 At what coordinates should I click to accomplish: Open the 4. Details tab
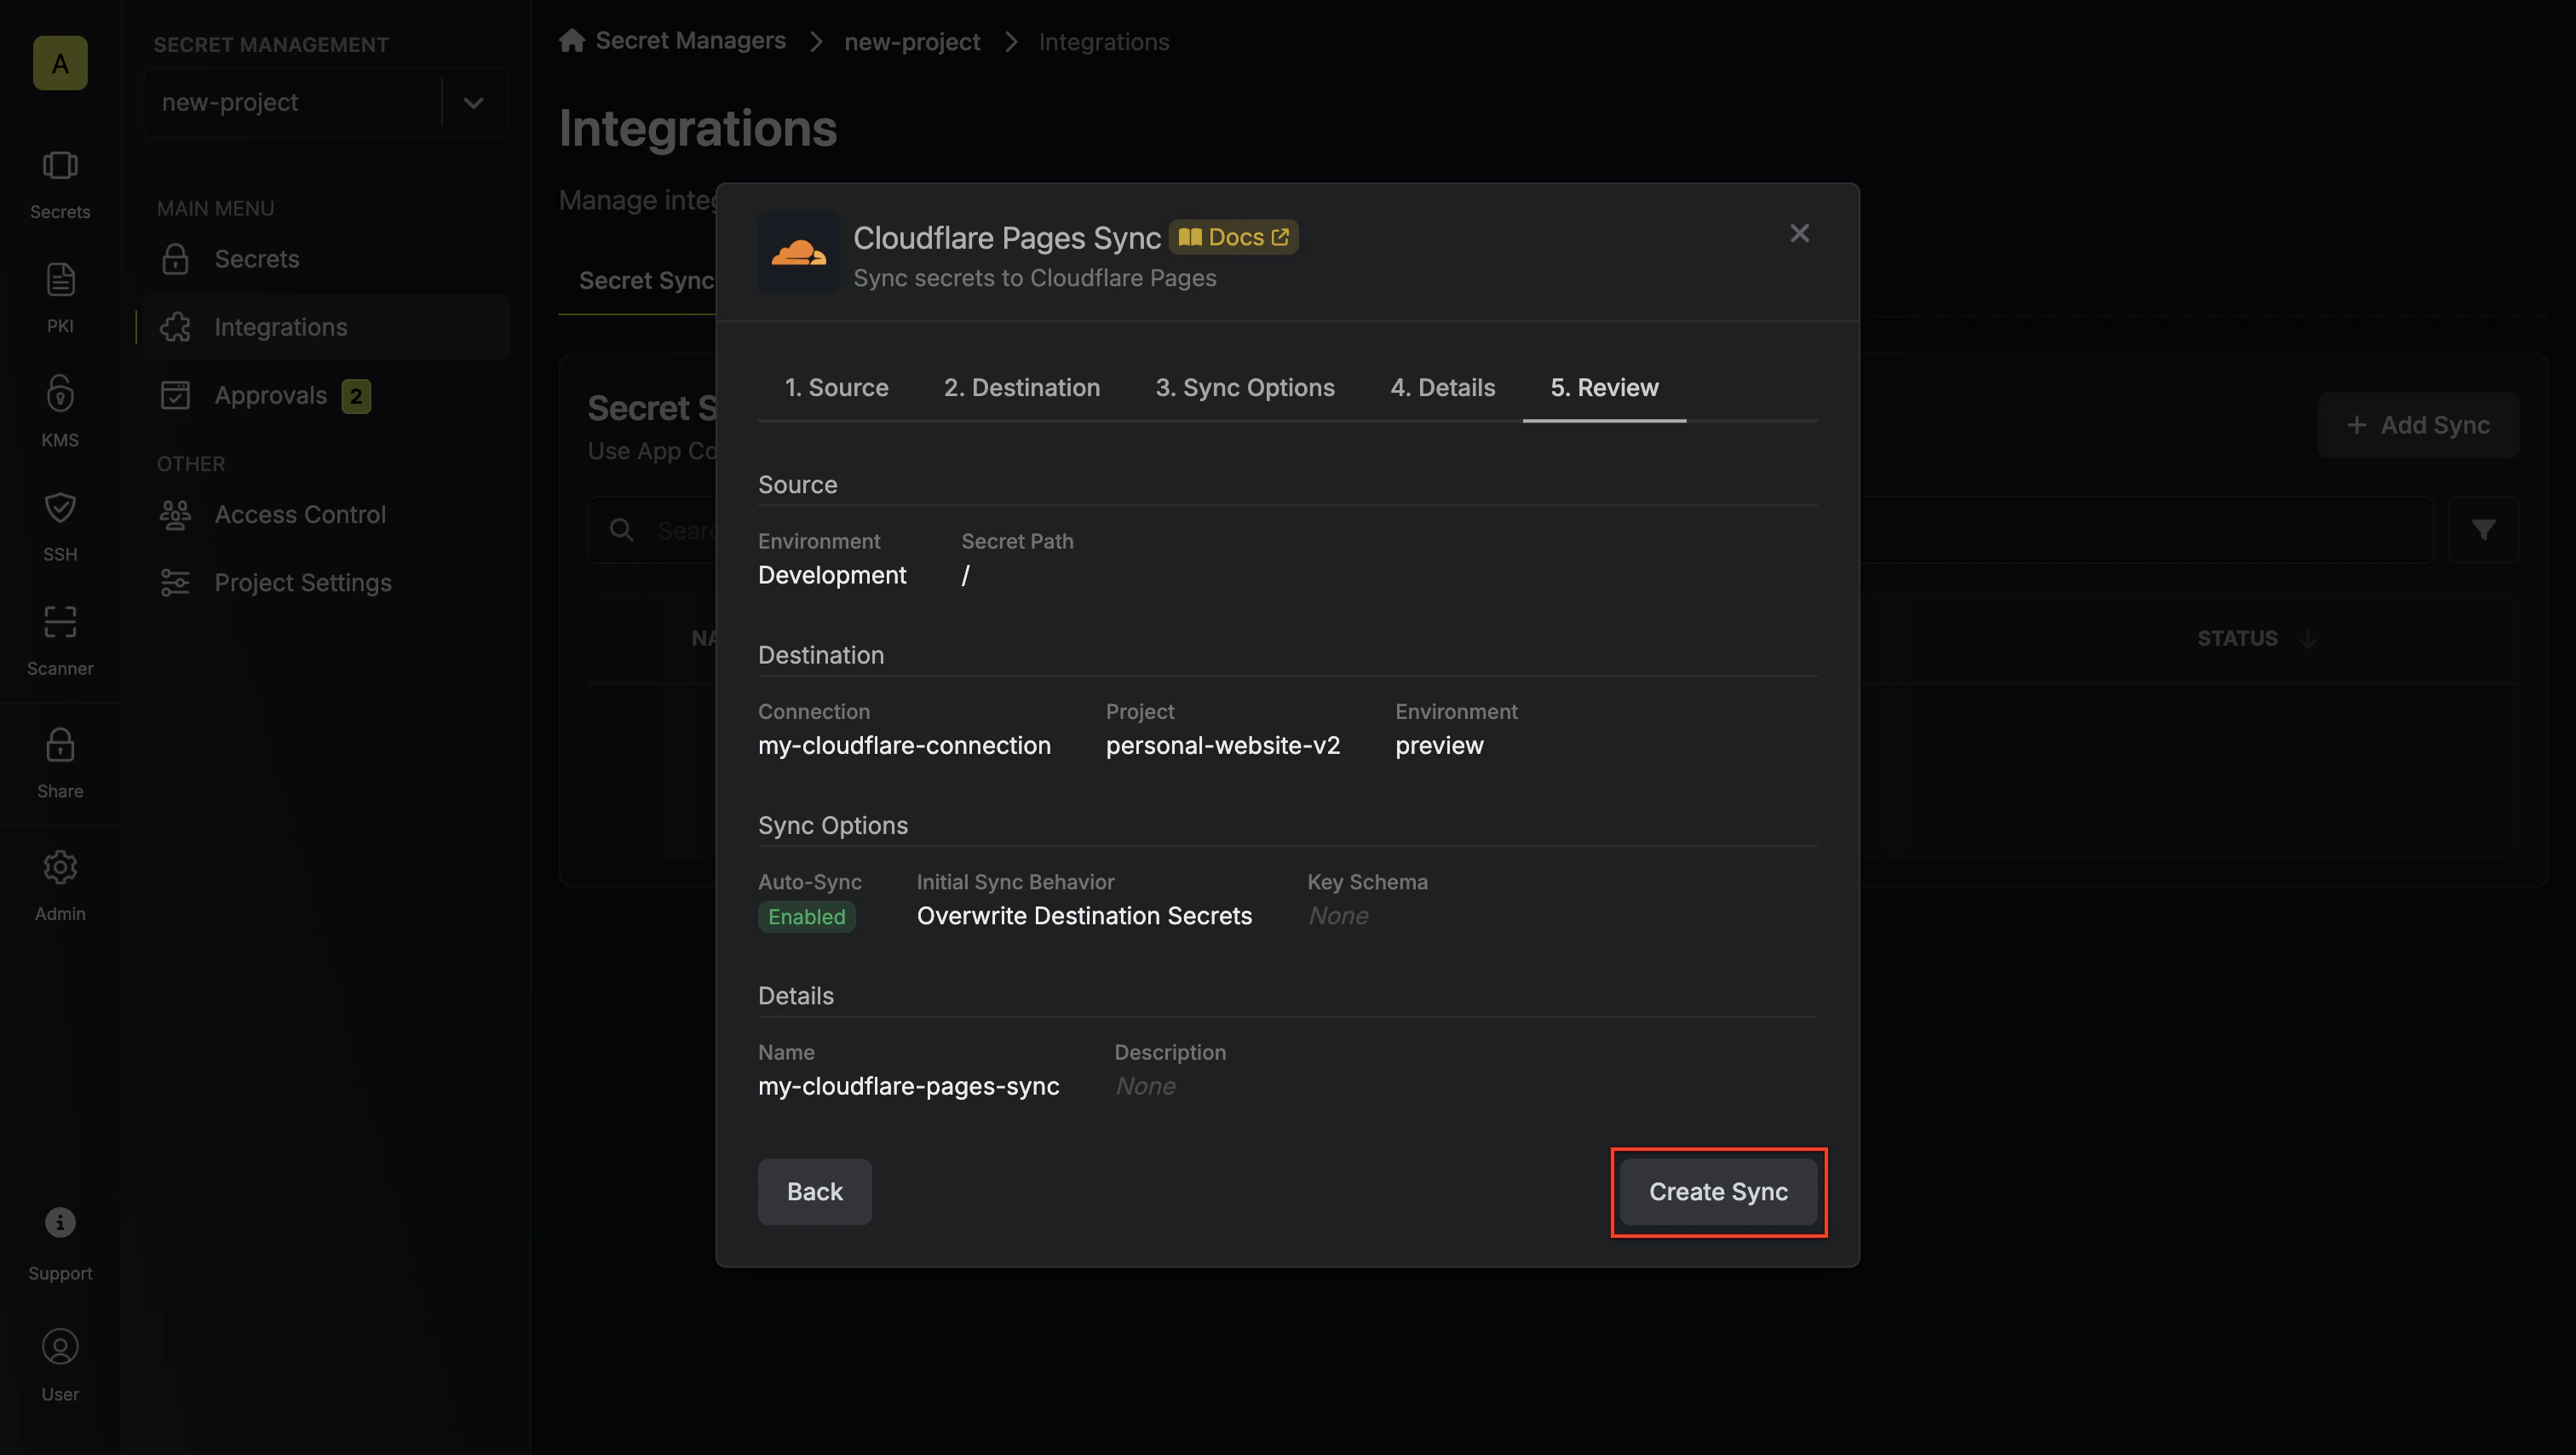point(1442,387)
